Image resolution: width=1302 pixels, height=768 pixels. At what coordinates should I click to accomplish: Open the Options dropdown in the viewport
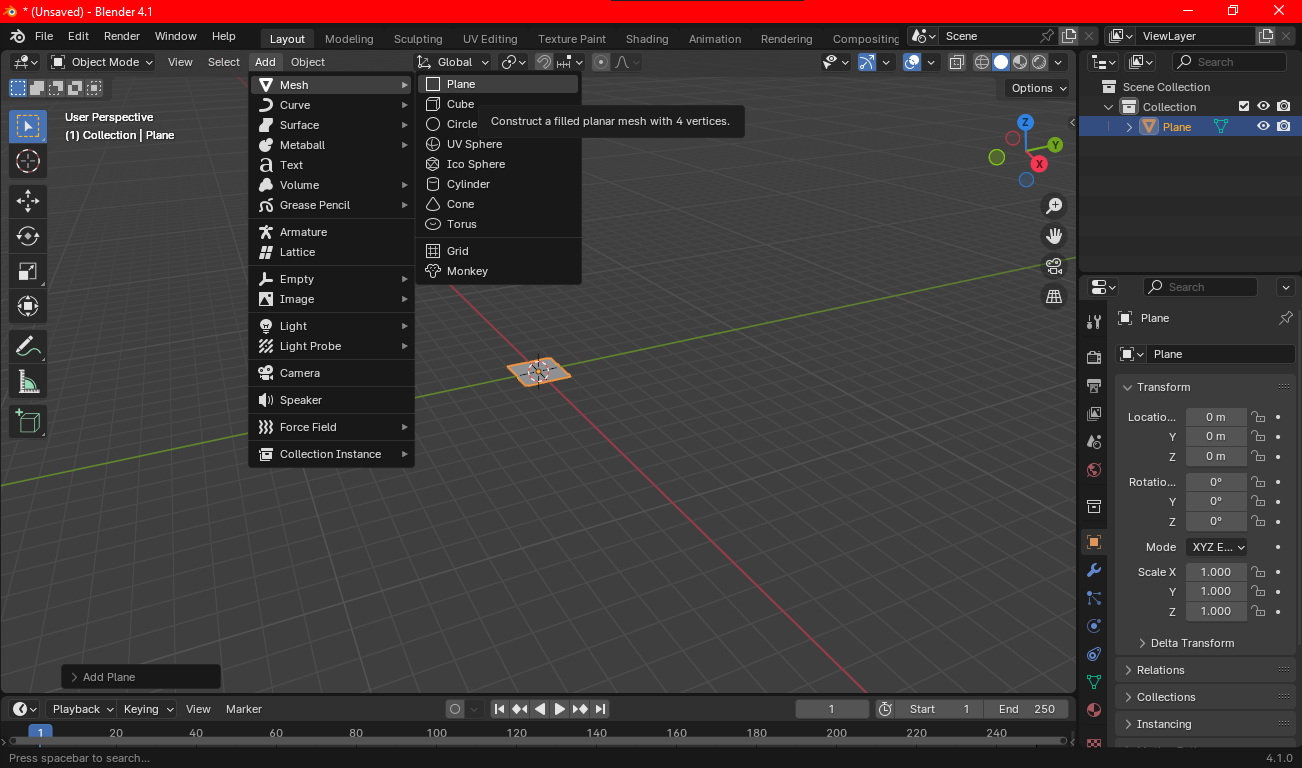click(x=1039, y=88)
